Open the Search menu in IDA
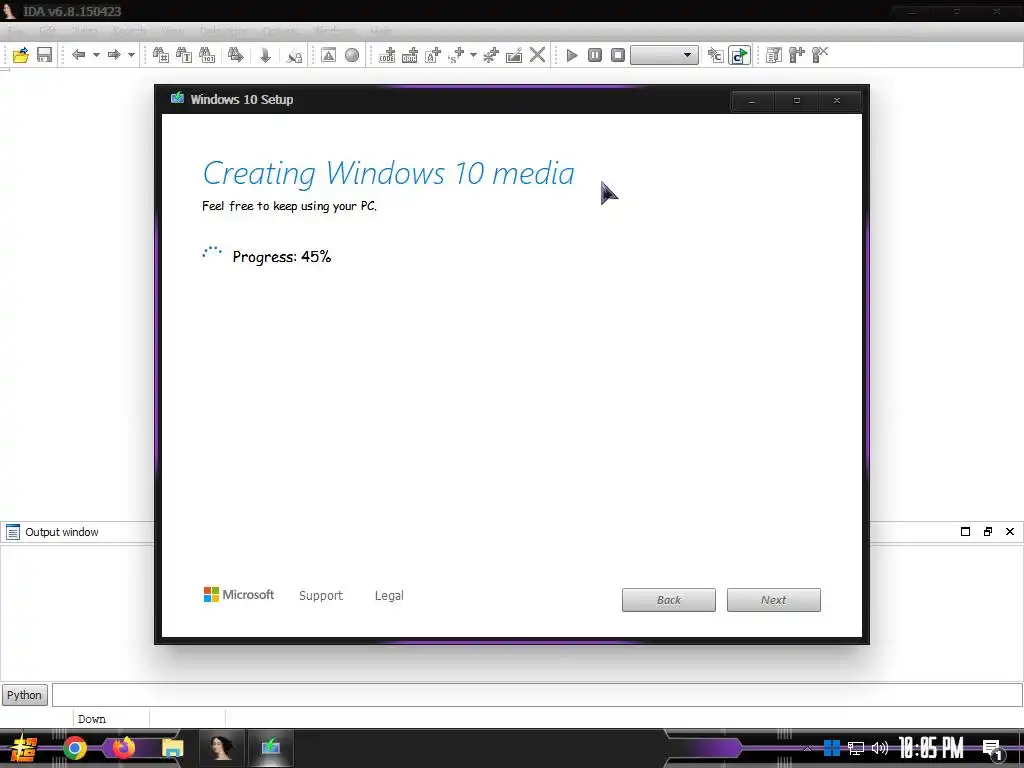This screenshot has height=768, width=1024. point(129,31)
